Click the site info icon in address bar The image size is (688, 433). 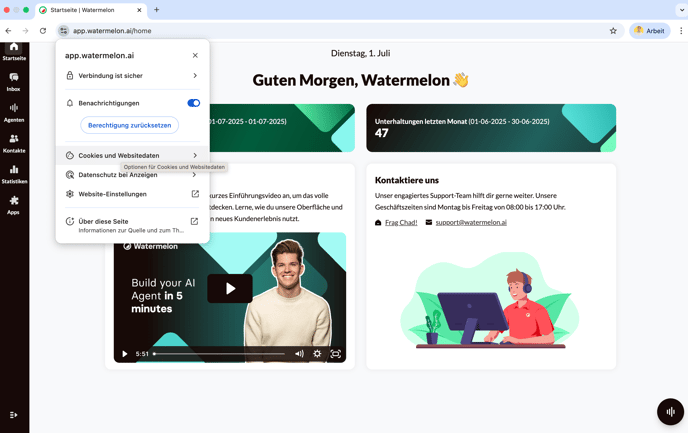click(x=64, y=31)
